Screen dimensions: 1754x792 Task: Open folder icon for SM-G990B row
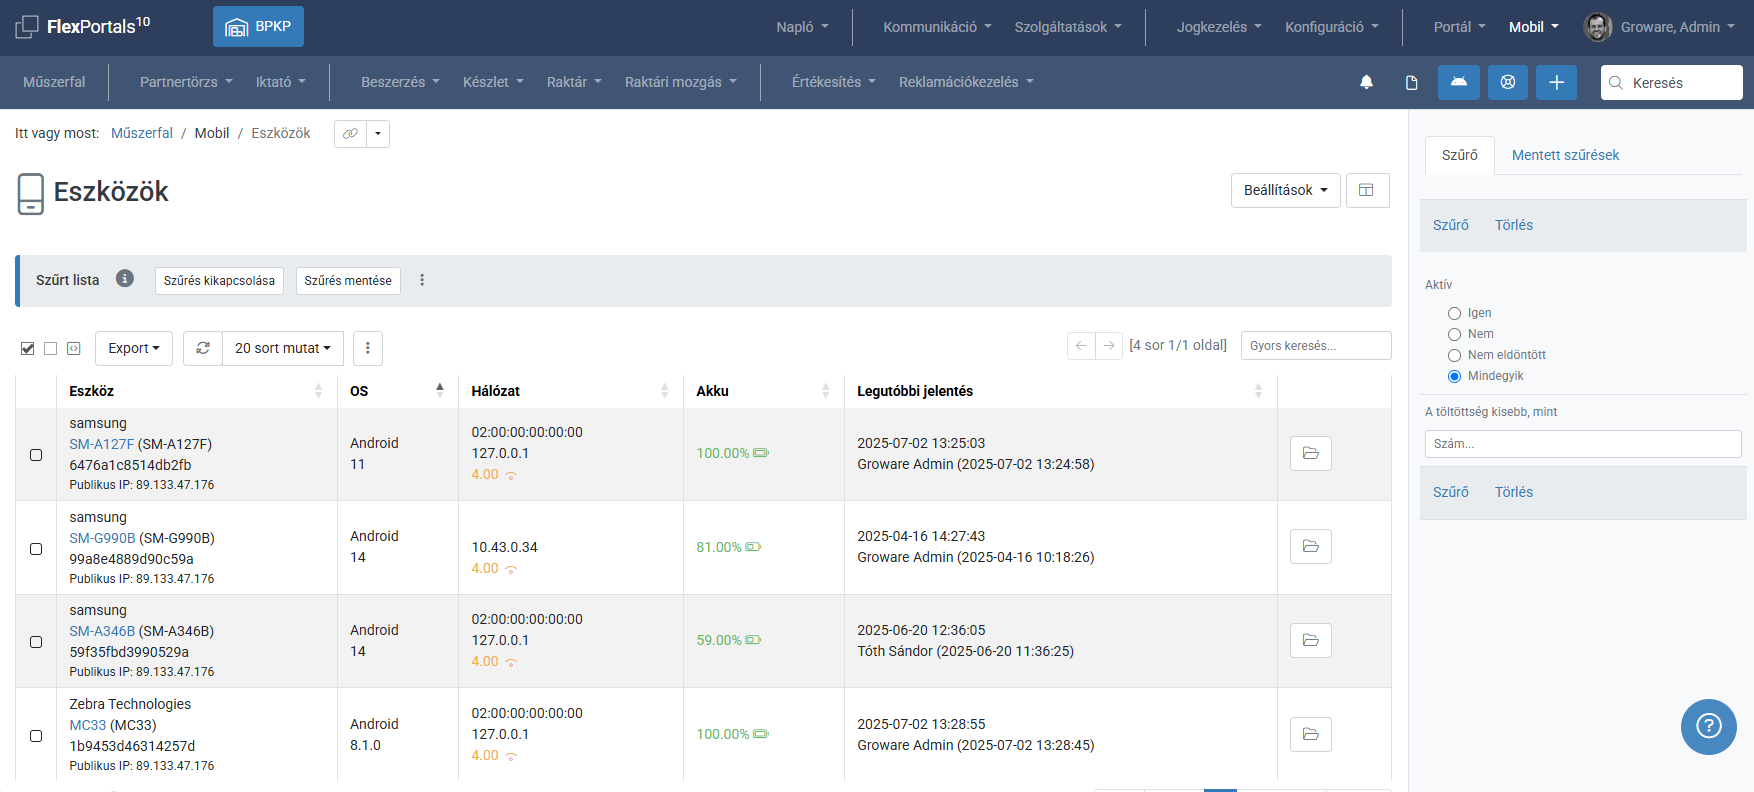1311,546
